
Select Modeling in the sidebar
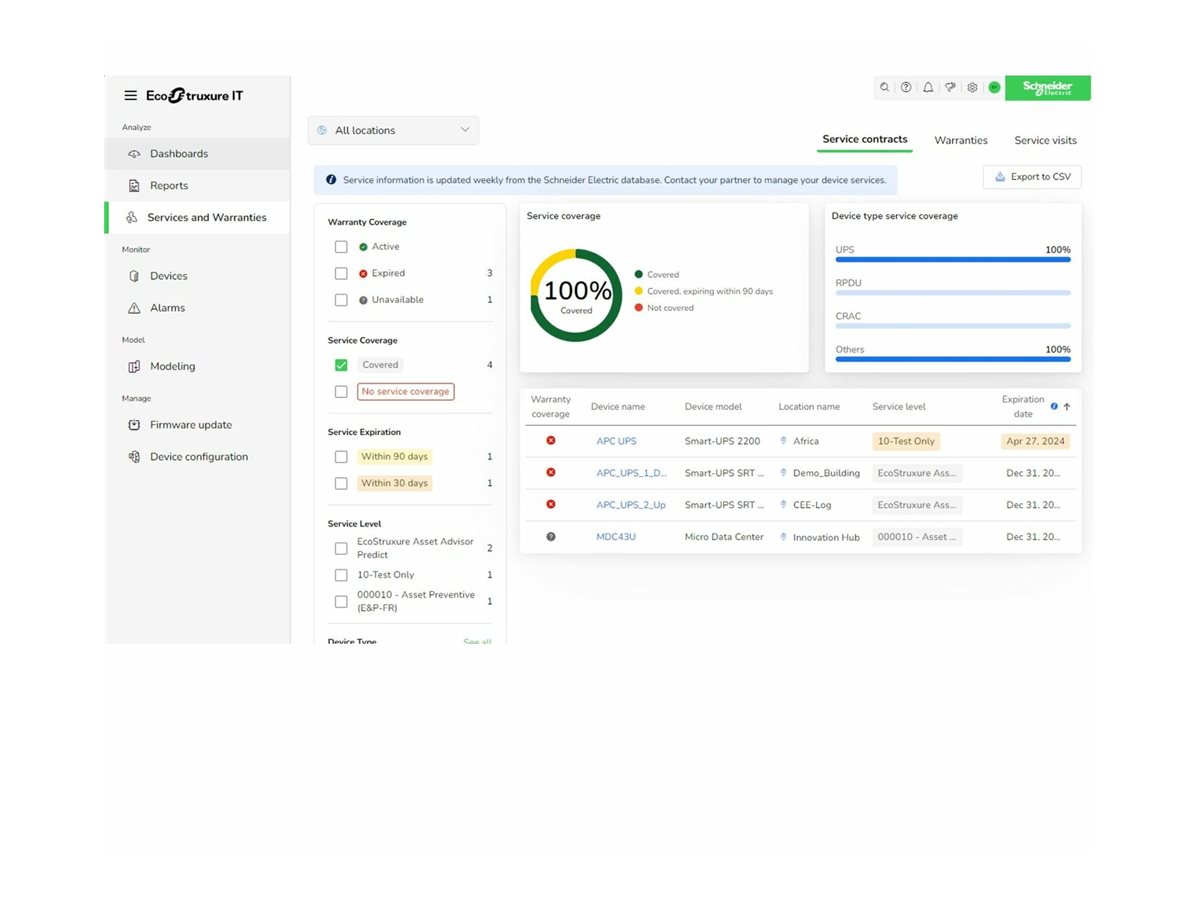[173, 366]
